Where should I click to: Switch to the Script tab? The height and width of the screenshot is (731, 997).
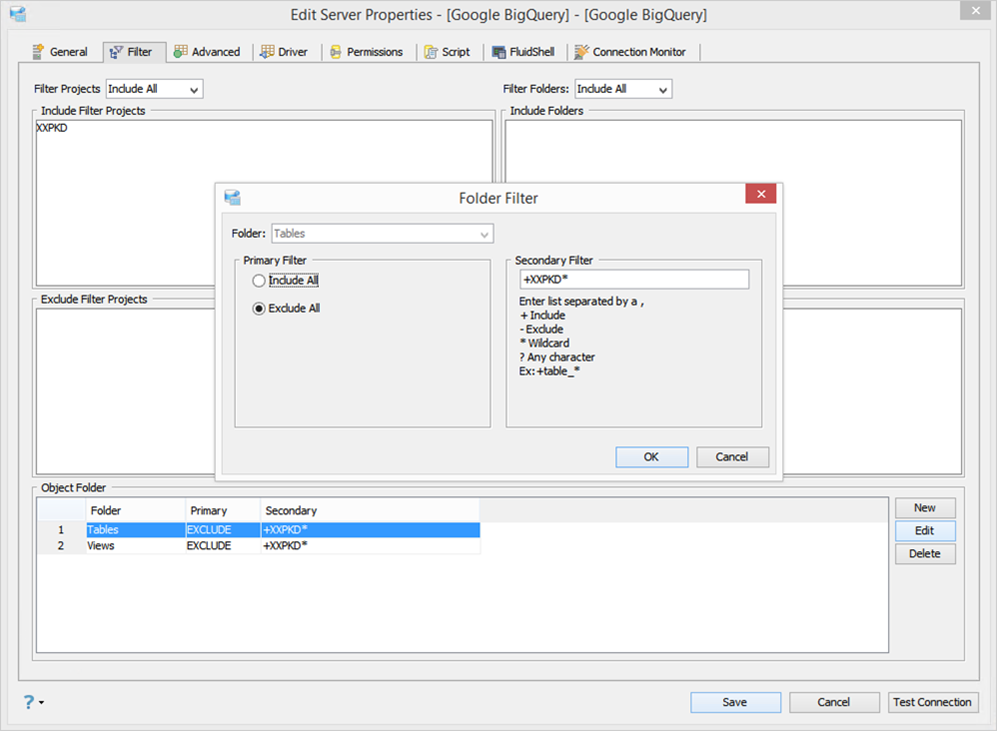pyautogui.click(x=448, y=52)
